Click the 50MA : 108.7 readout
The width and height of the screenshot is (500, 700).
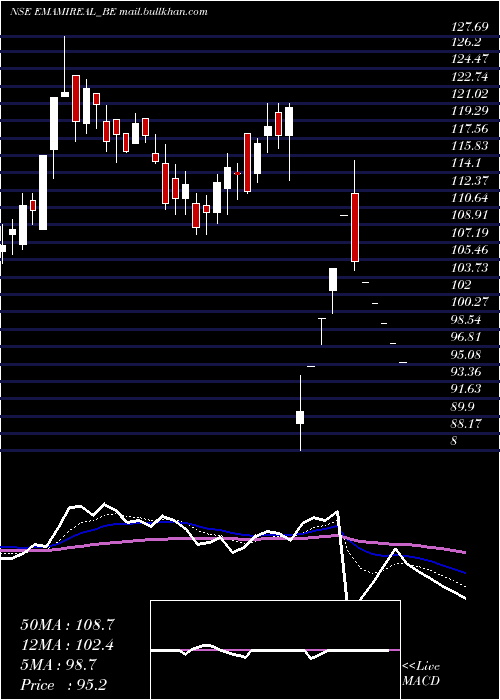click(67, 625)
